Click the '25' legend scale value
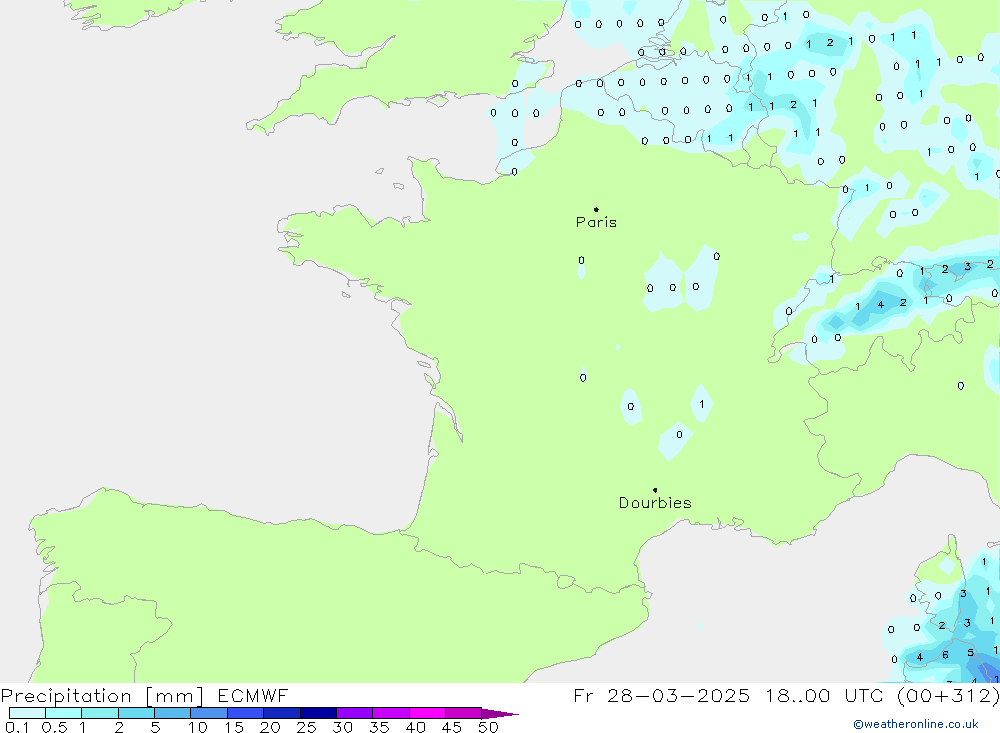1000x733 pixels. [x=307, y=727]
